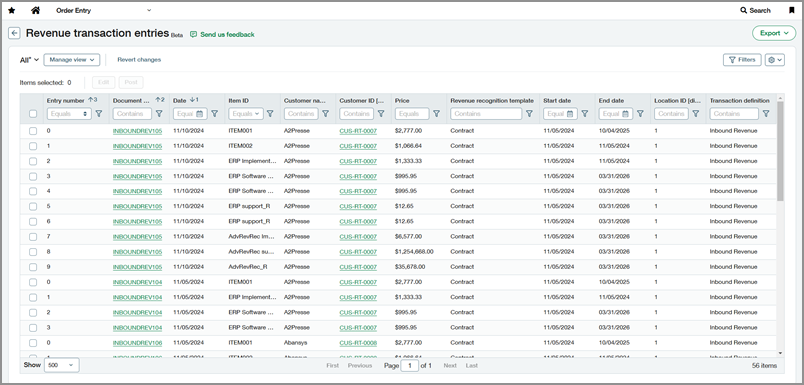Click the $1,254,668.00 price cell

pyautogui.click(x=414, y=252)
